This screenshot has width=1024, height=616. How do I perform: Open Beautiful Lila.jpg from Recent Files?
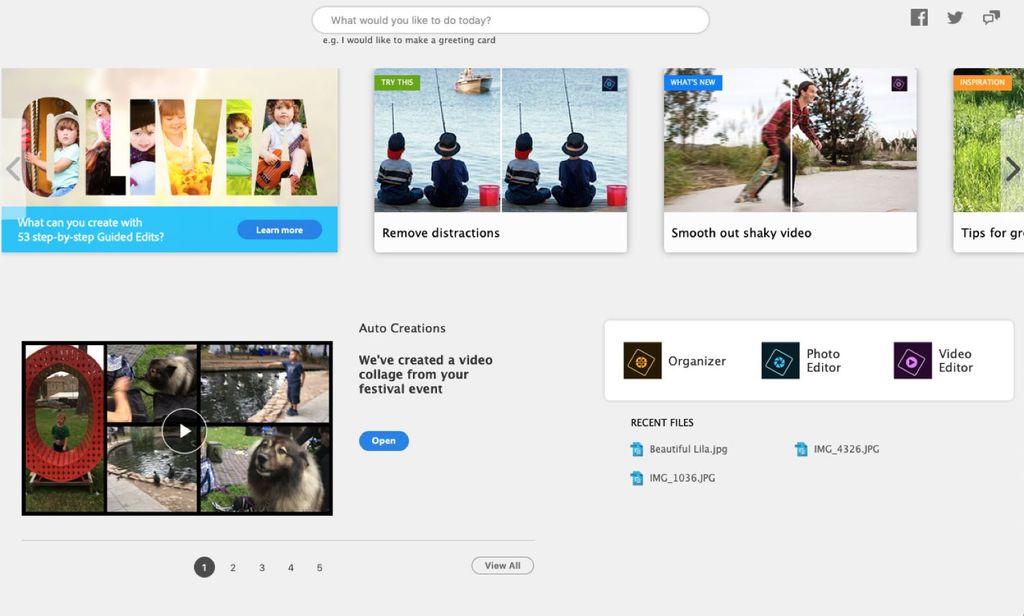click(687, 449)
